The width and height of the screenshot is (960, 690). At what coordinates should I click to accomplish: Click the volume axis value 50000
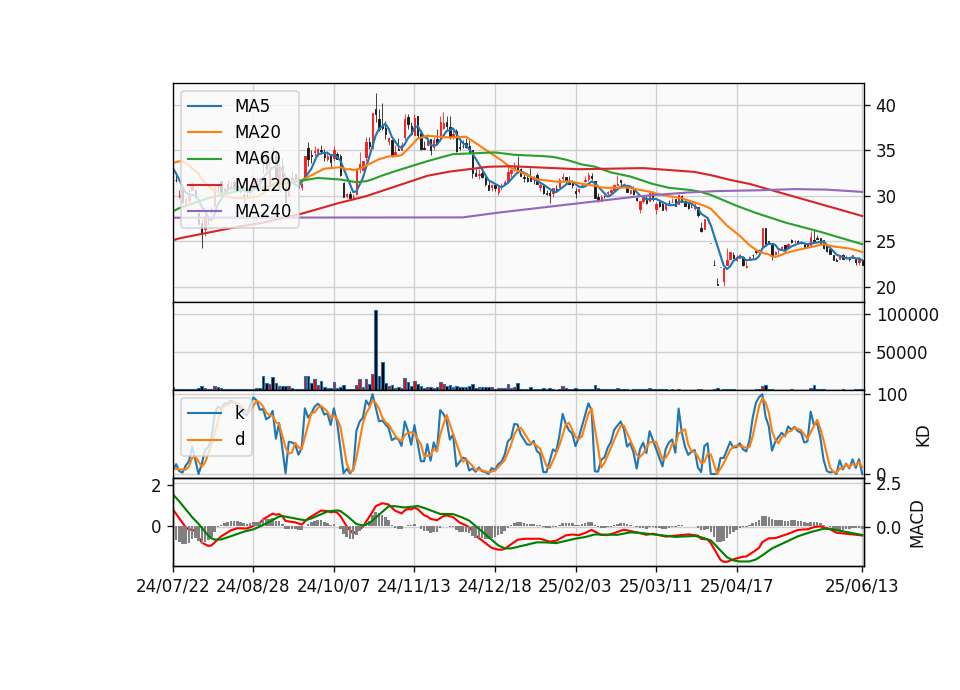coord(902,353)
